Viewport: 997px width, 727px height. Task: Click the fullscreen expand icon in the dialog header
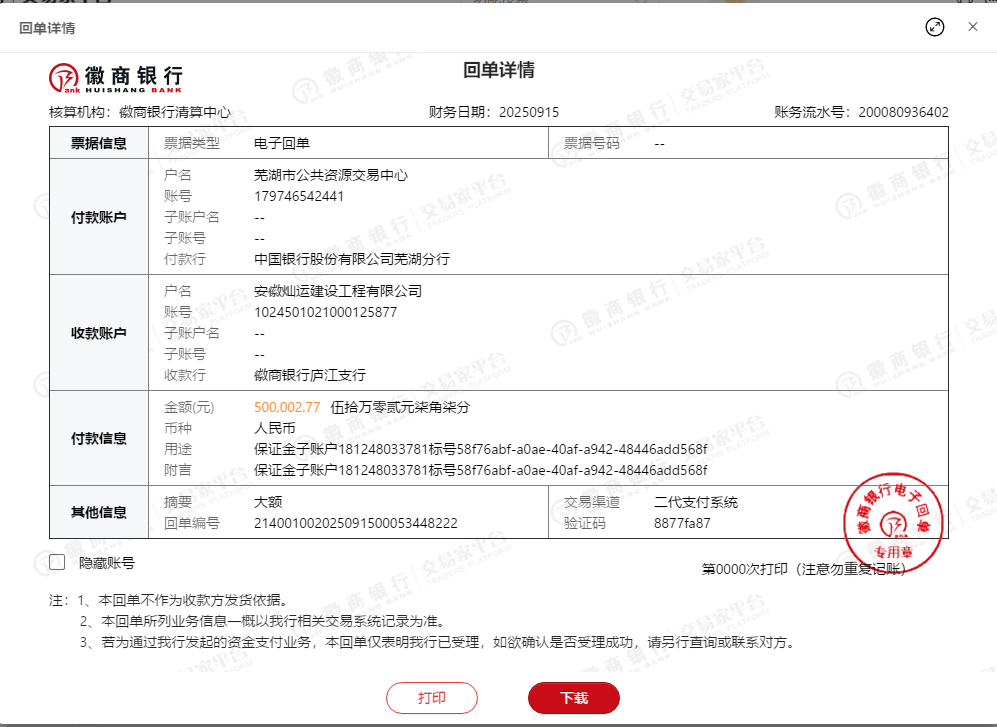tap(934, 27)
